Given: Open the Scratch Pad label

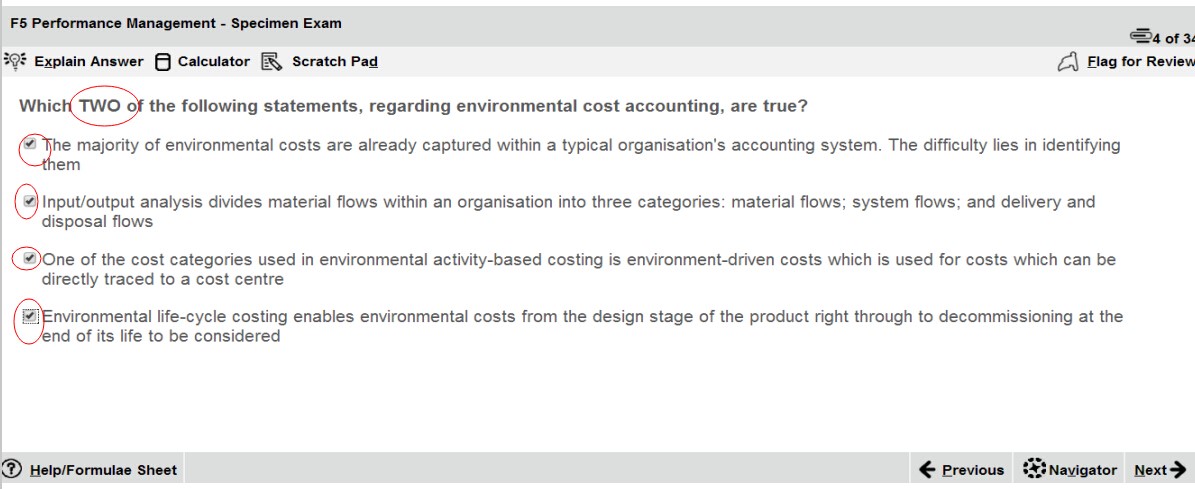Looking at the screenshot, I should click(334, 62).
